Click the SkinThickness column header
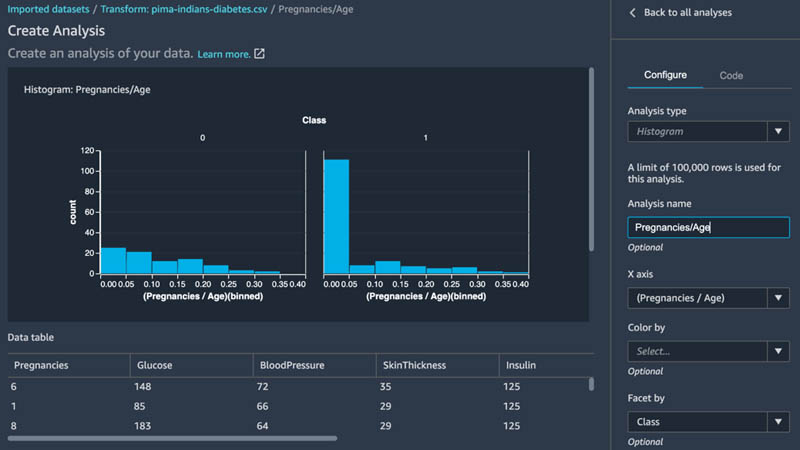The height and width of the screenshot is (450, 800). [414, 365]
